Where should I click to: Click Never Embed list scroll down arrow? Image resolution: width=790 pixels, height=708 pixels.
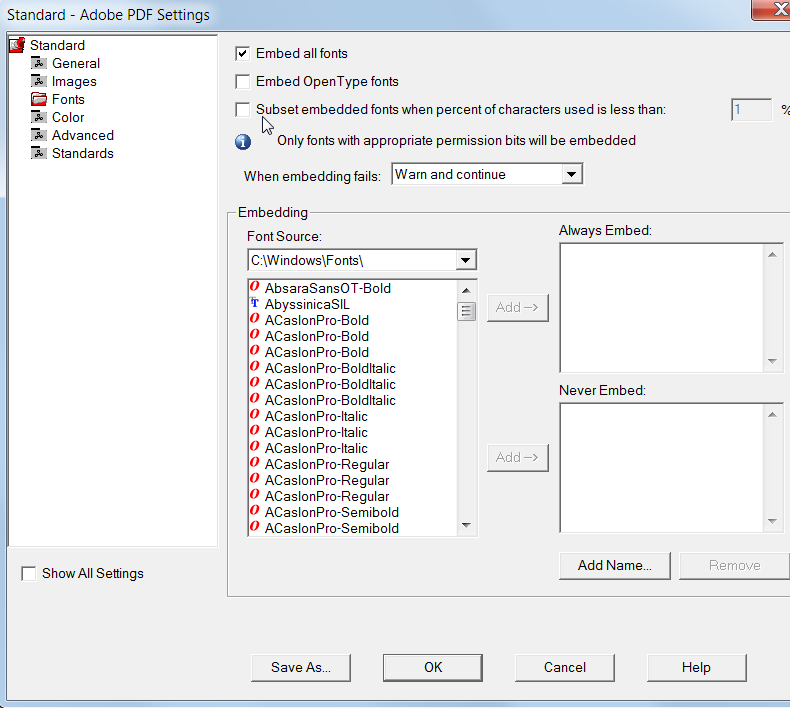(x=772, y=522)
